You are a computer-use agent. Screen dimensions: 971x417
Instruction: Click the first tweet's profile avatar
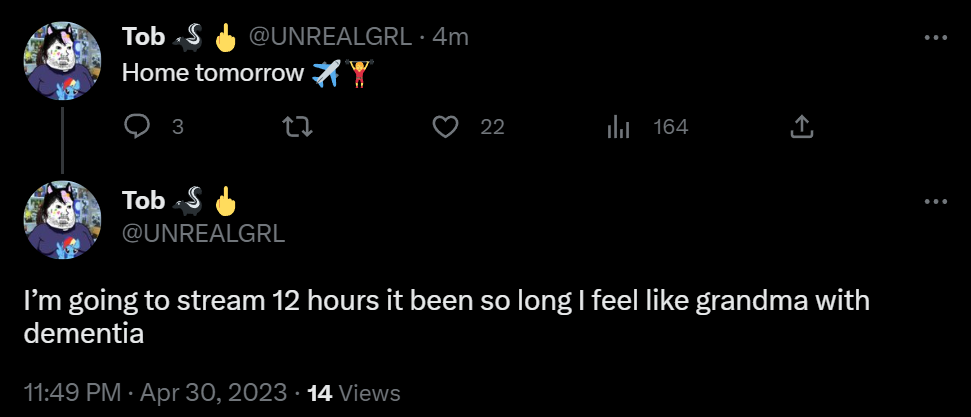(x=62, y=61)
